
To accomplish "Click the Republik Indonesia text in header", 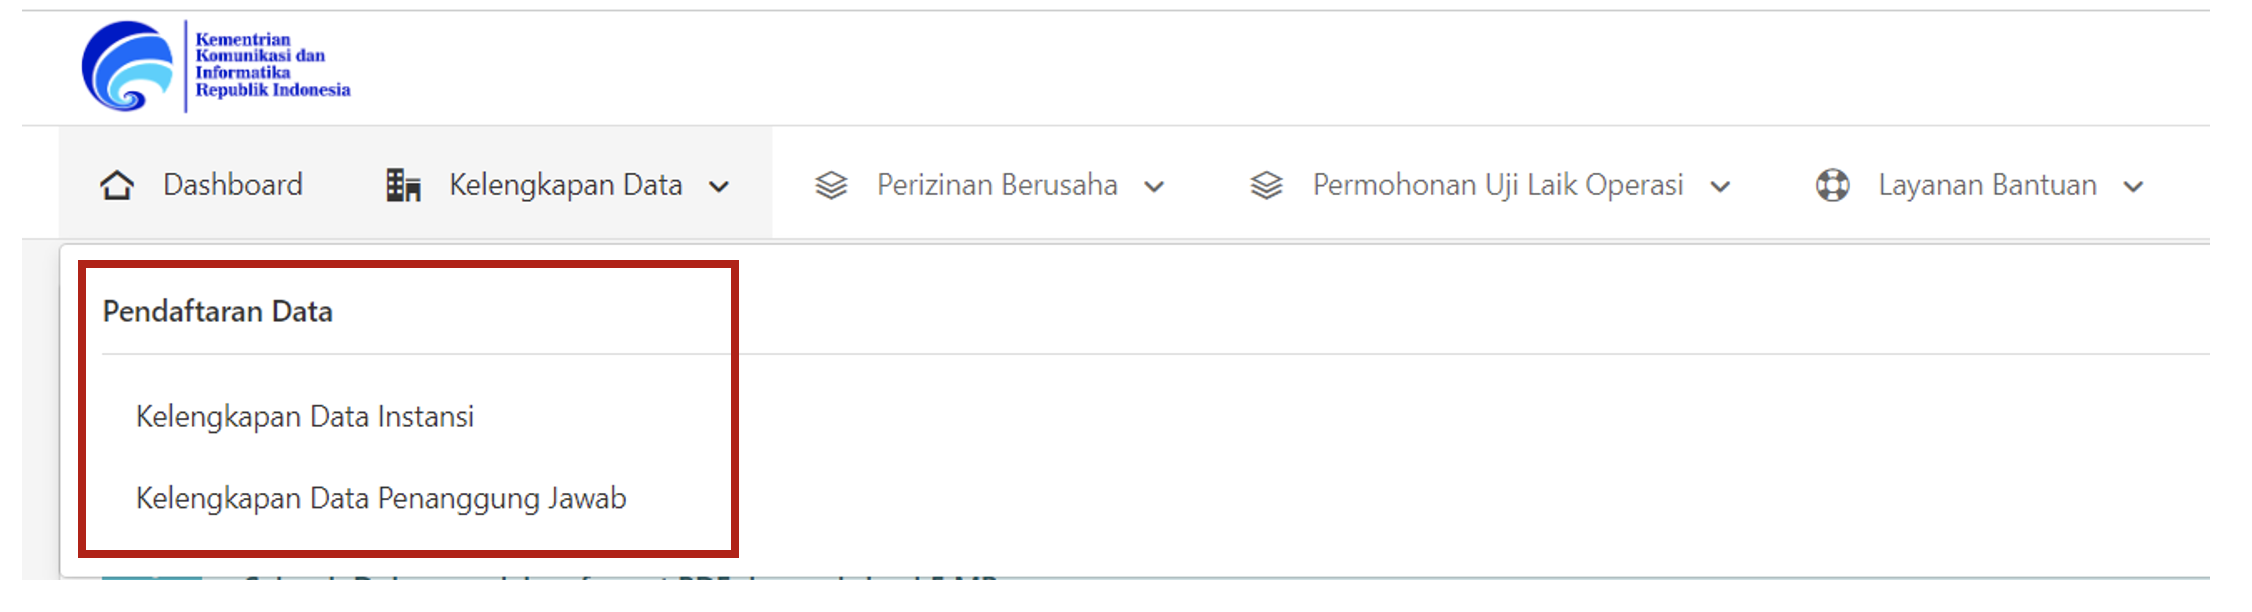I will pyautogui.click(x=273, y=90).
